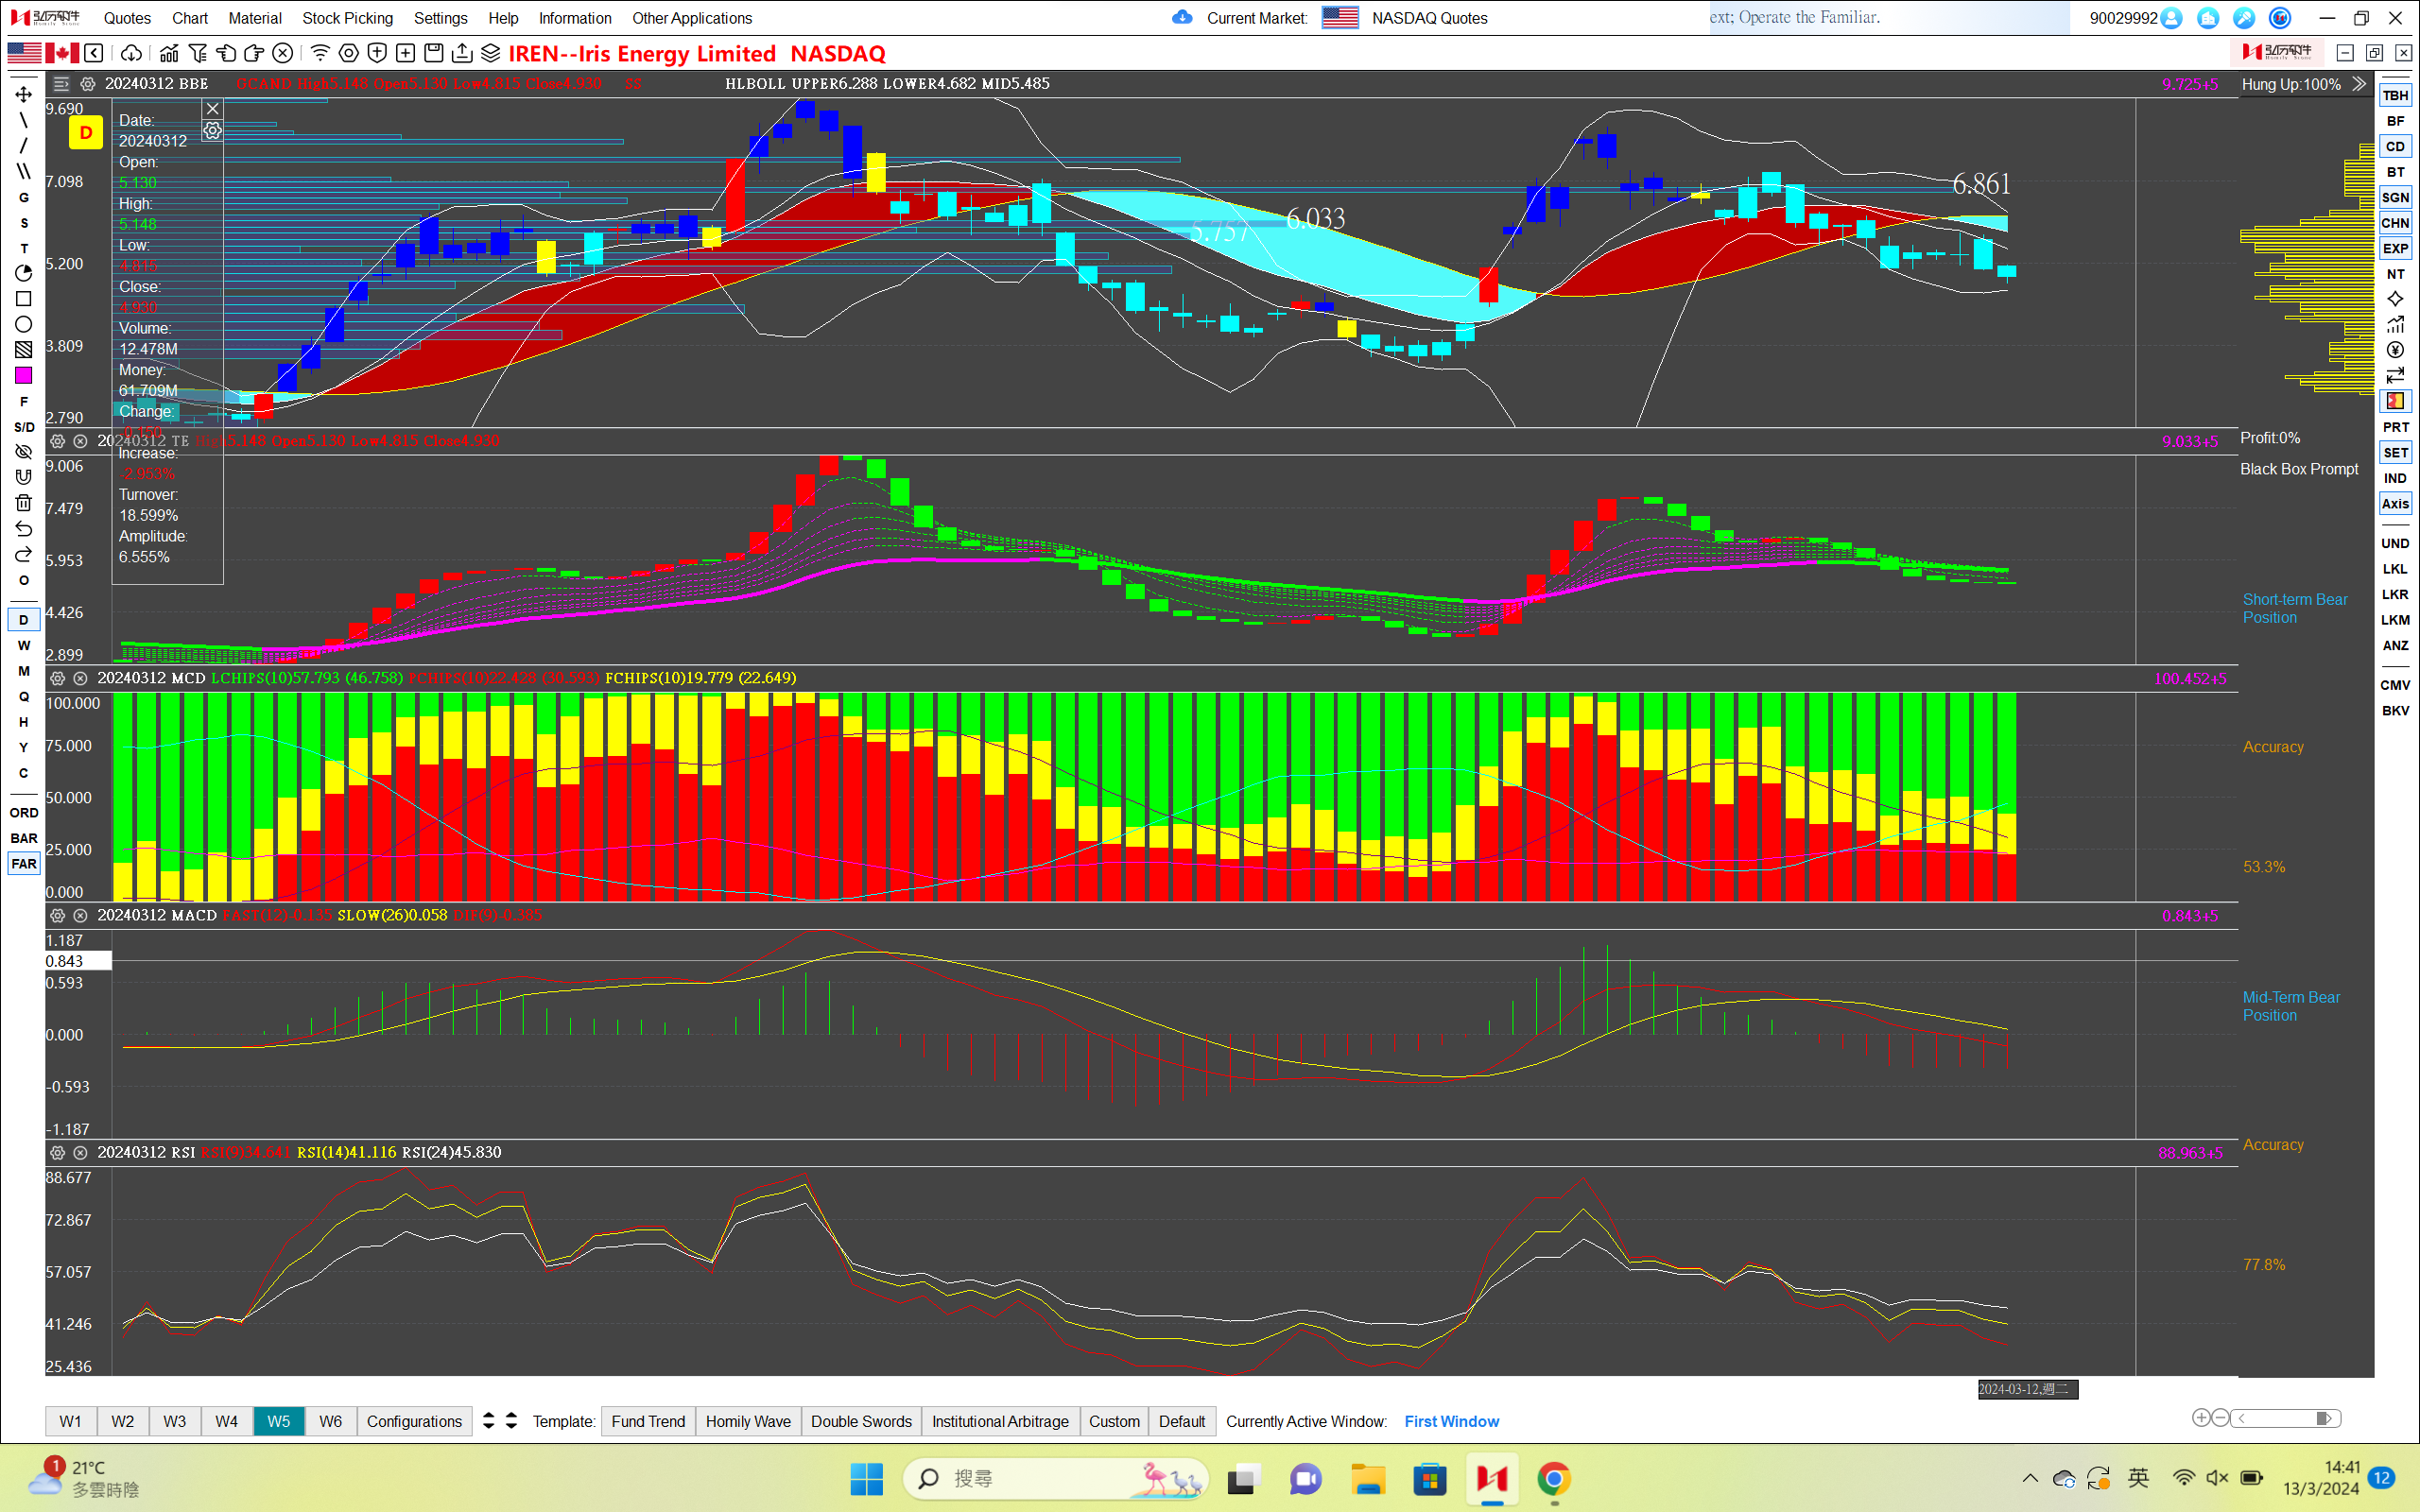Close the MCD indicator panel
2420x1512 pixels.
(81, 678)
